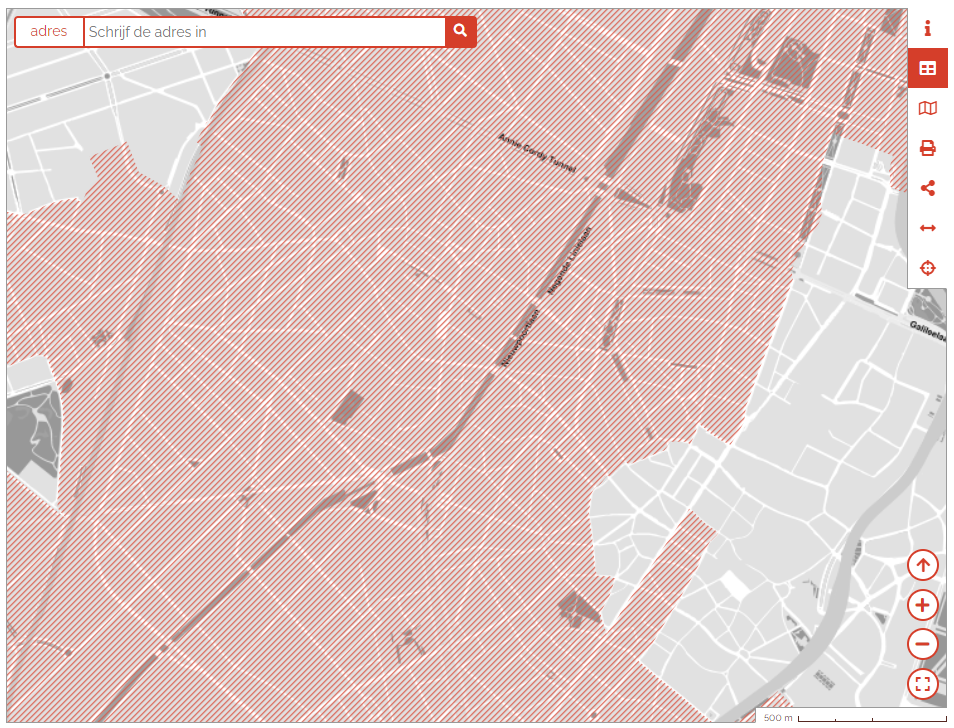Image resolution: width=954 pixels, height=728 pixels.
Task: Enter fullscreen using the brackets icon
Action: coord(922,684)
